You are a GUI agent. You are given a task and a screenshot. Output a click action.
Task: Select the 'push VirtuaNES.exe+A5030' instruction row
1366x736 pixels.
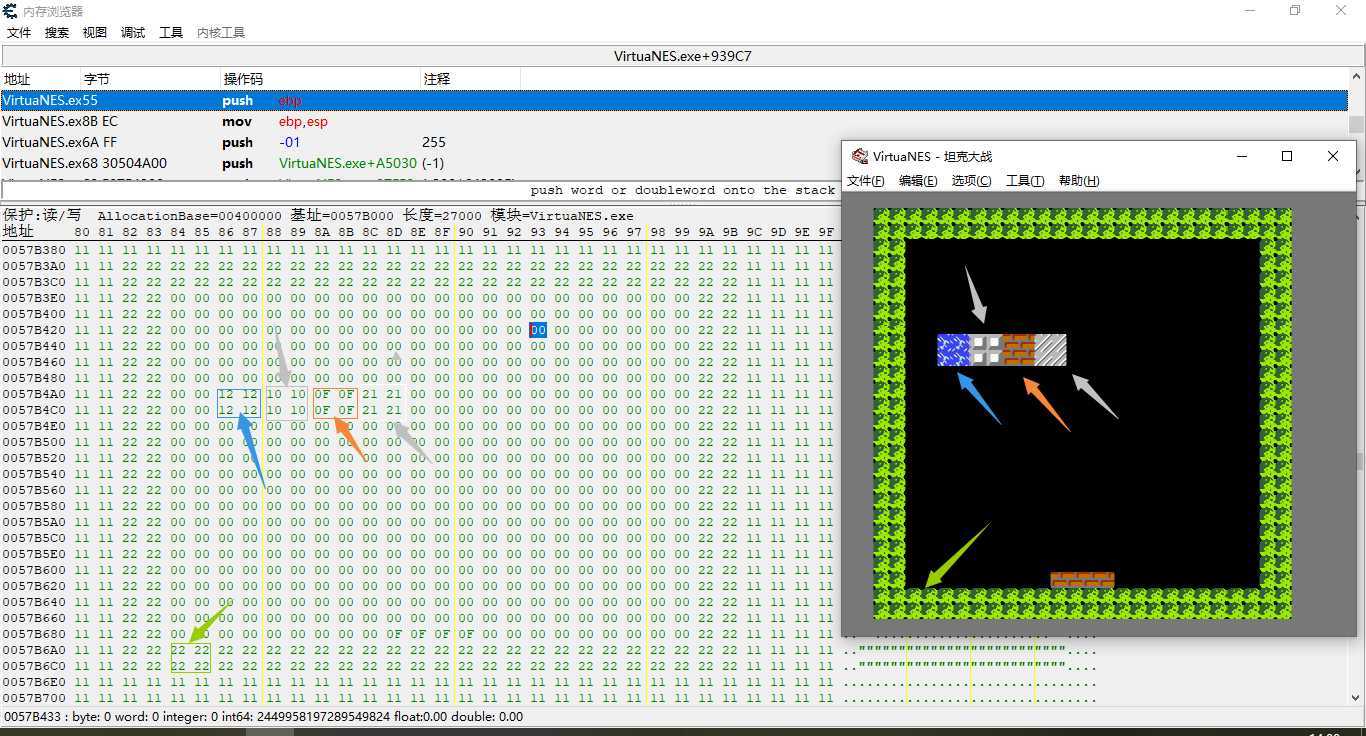[x=421, y=163]
